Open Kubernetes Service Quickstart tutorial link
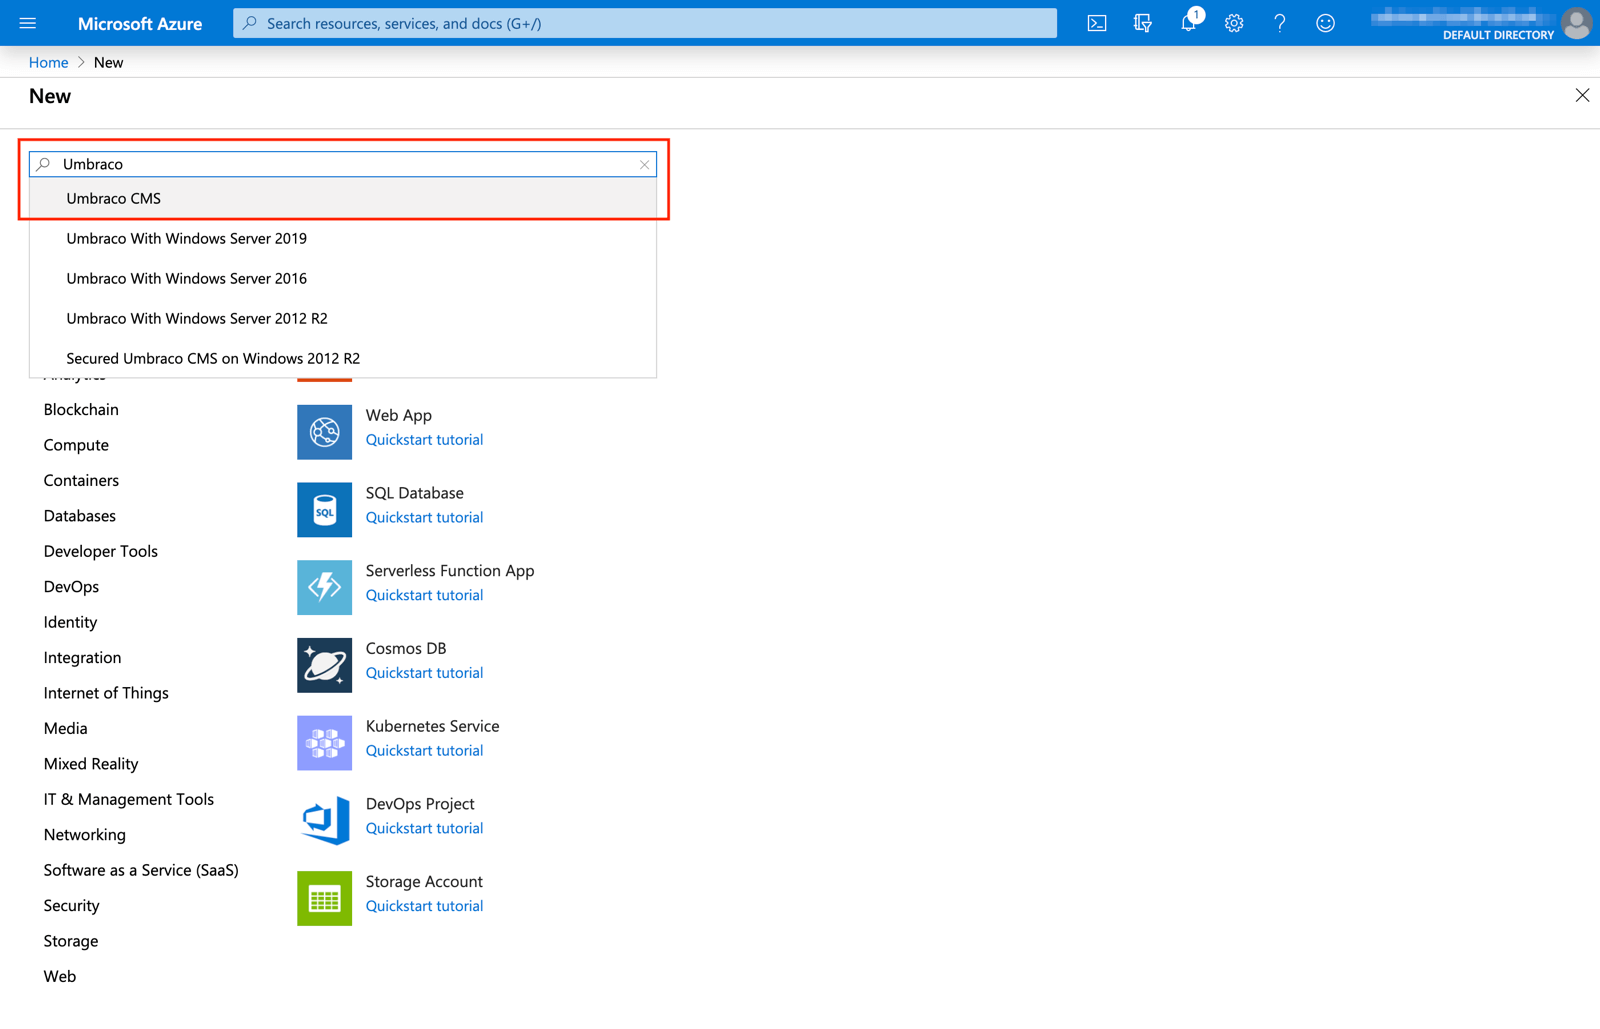Image resolution: width=1600 pixels, height=1029 pixels. click(x=424, y=751)
